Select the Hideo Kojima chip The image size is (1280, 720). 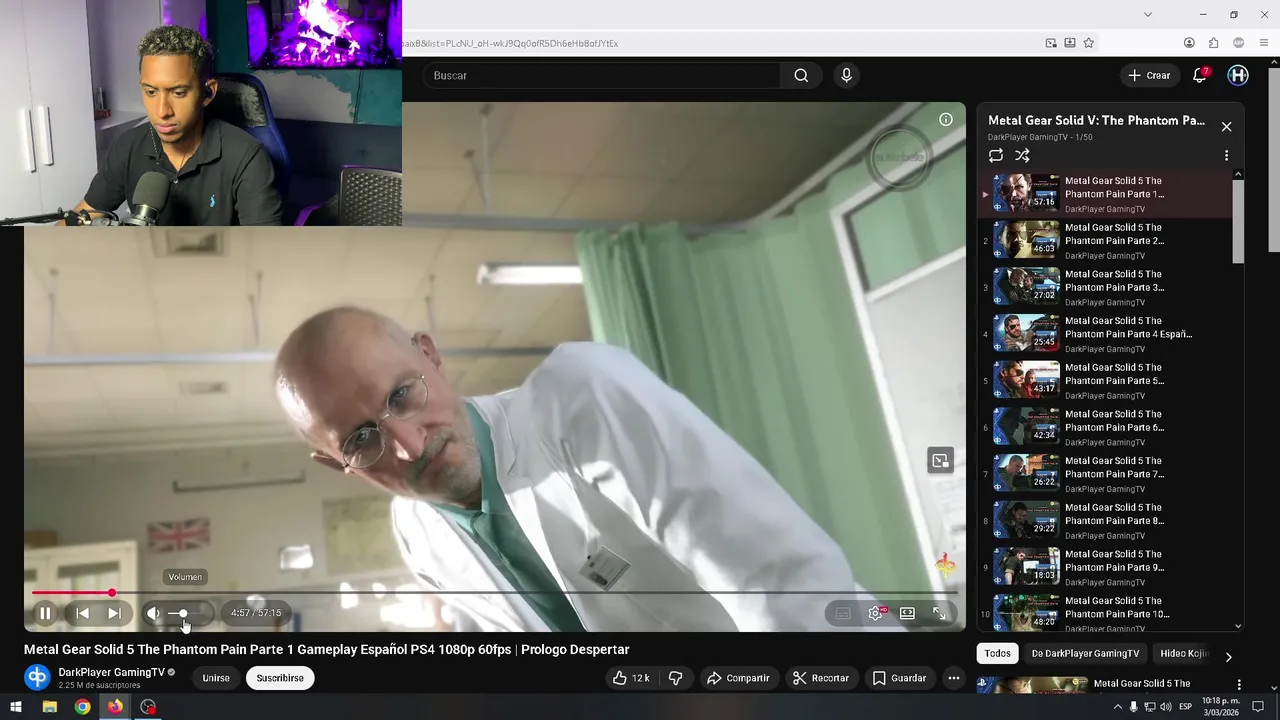[1184, 653]
